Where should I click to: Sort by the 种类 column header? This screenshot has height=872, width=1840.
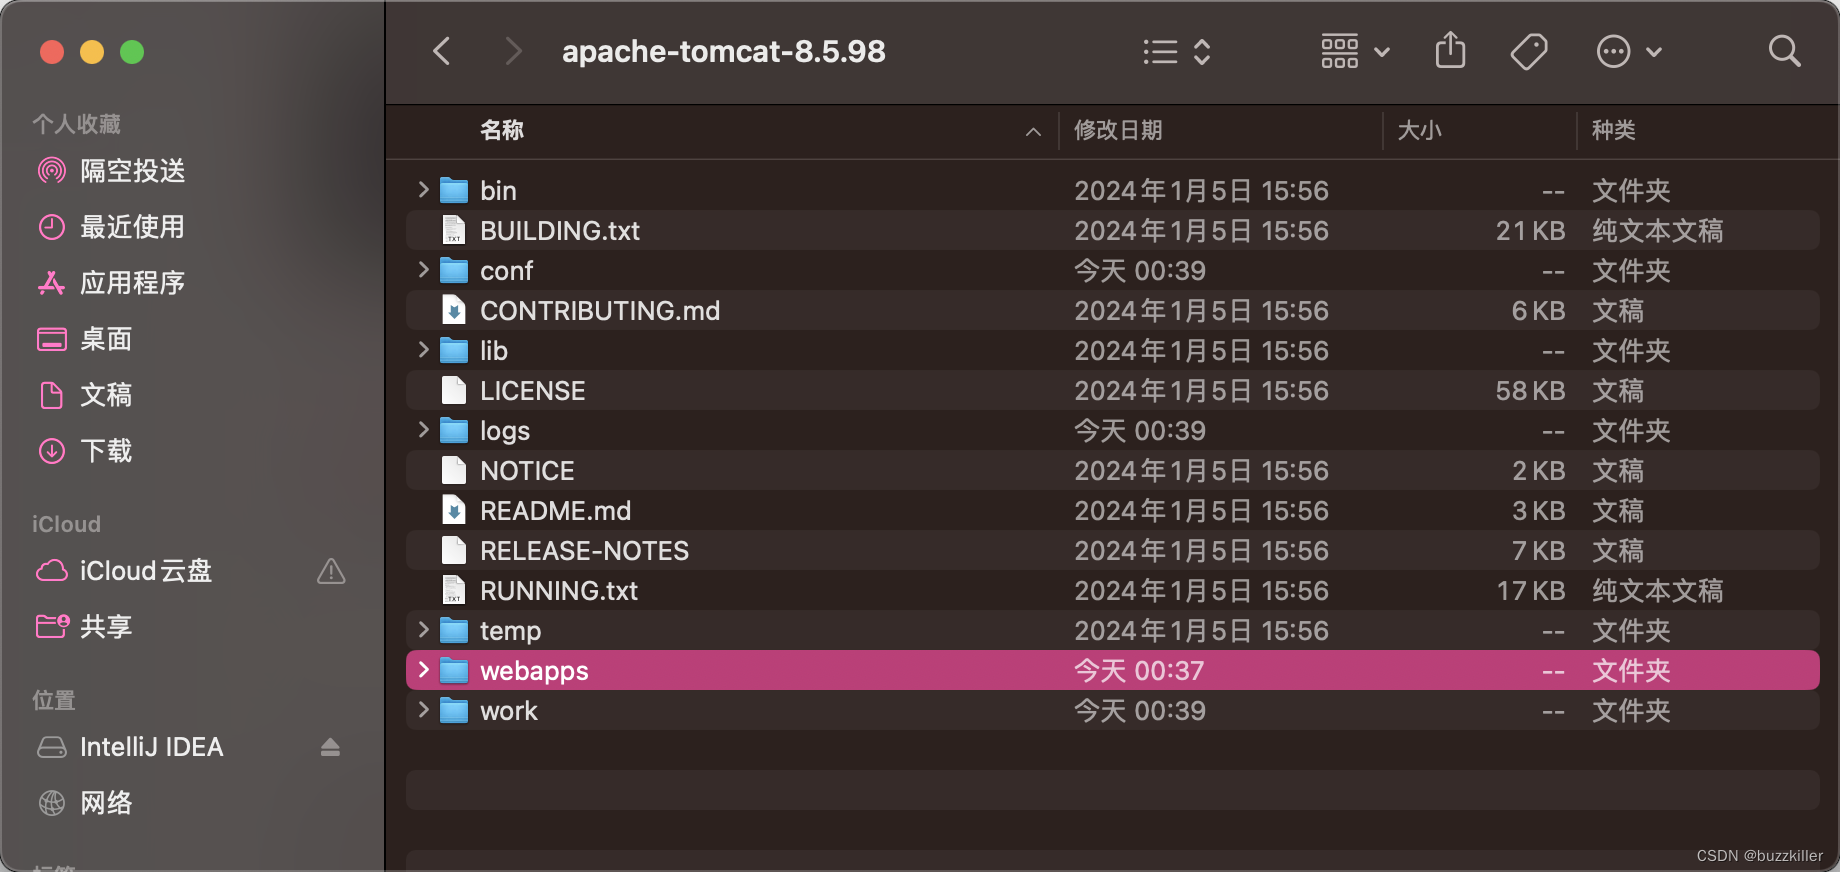tap(1613, 130)
